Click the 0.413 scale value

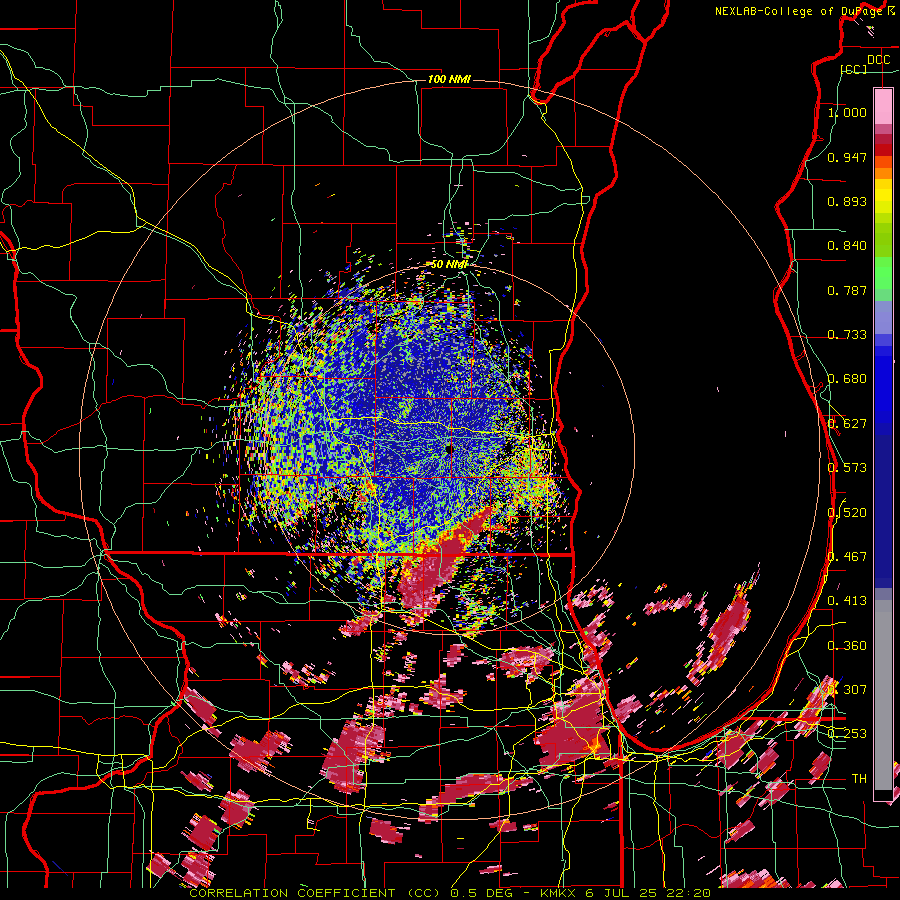(x=847, y=601)
